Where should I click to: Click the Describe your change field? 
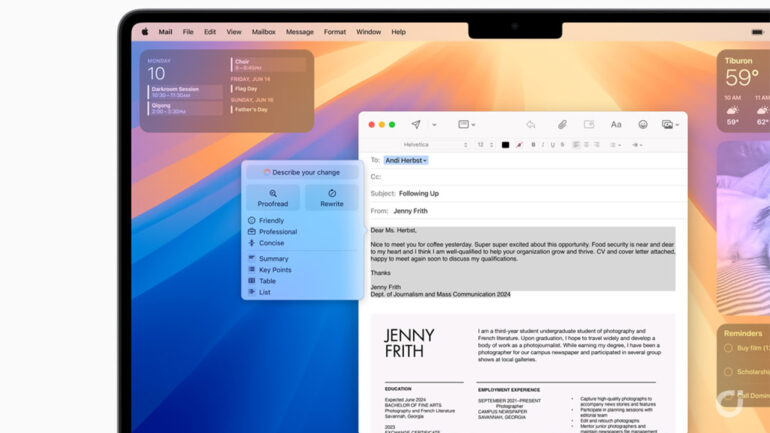[302, 172]
